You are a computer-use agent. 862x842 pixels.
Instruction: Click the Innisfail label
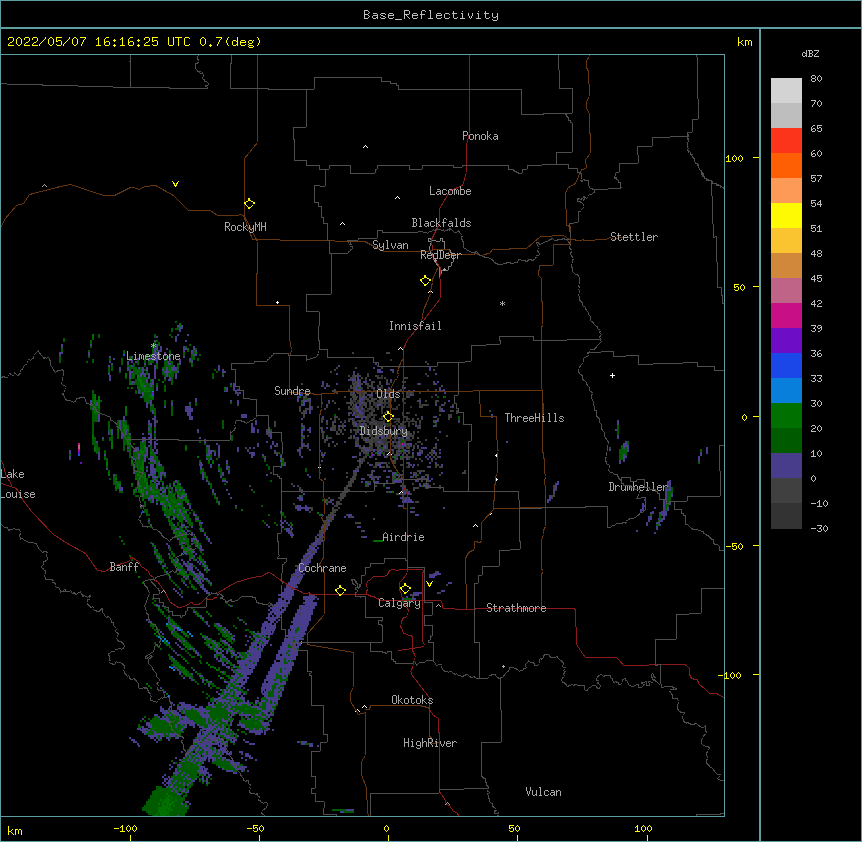415,326
